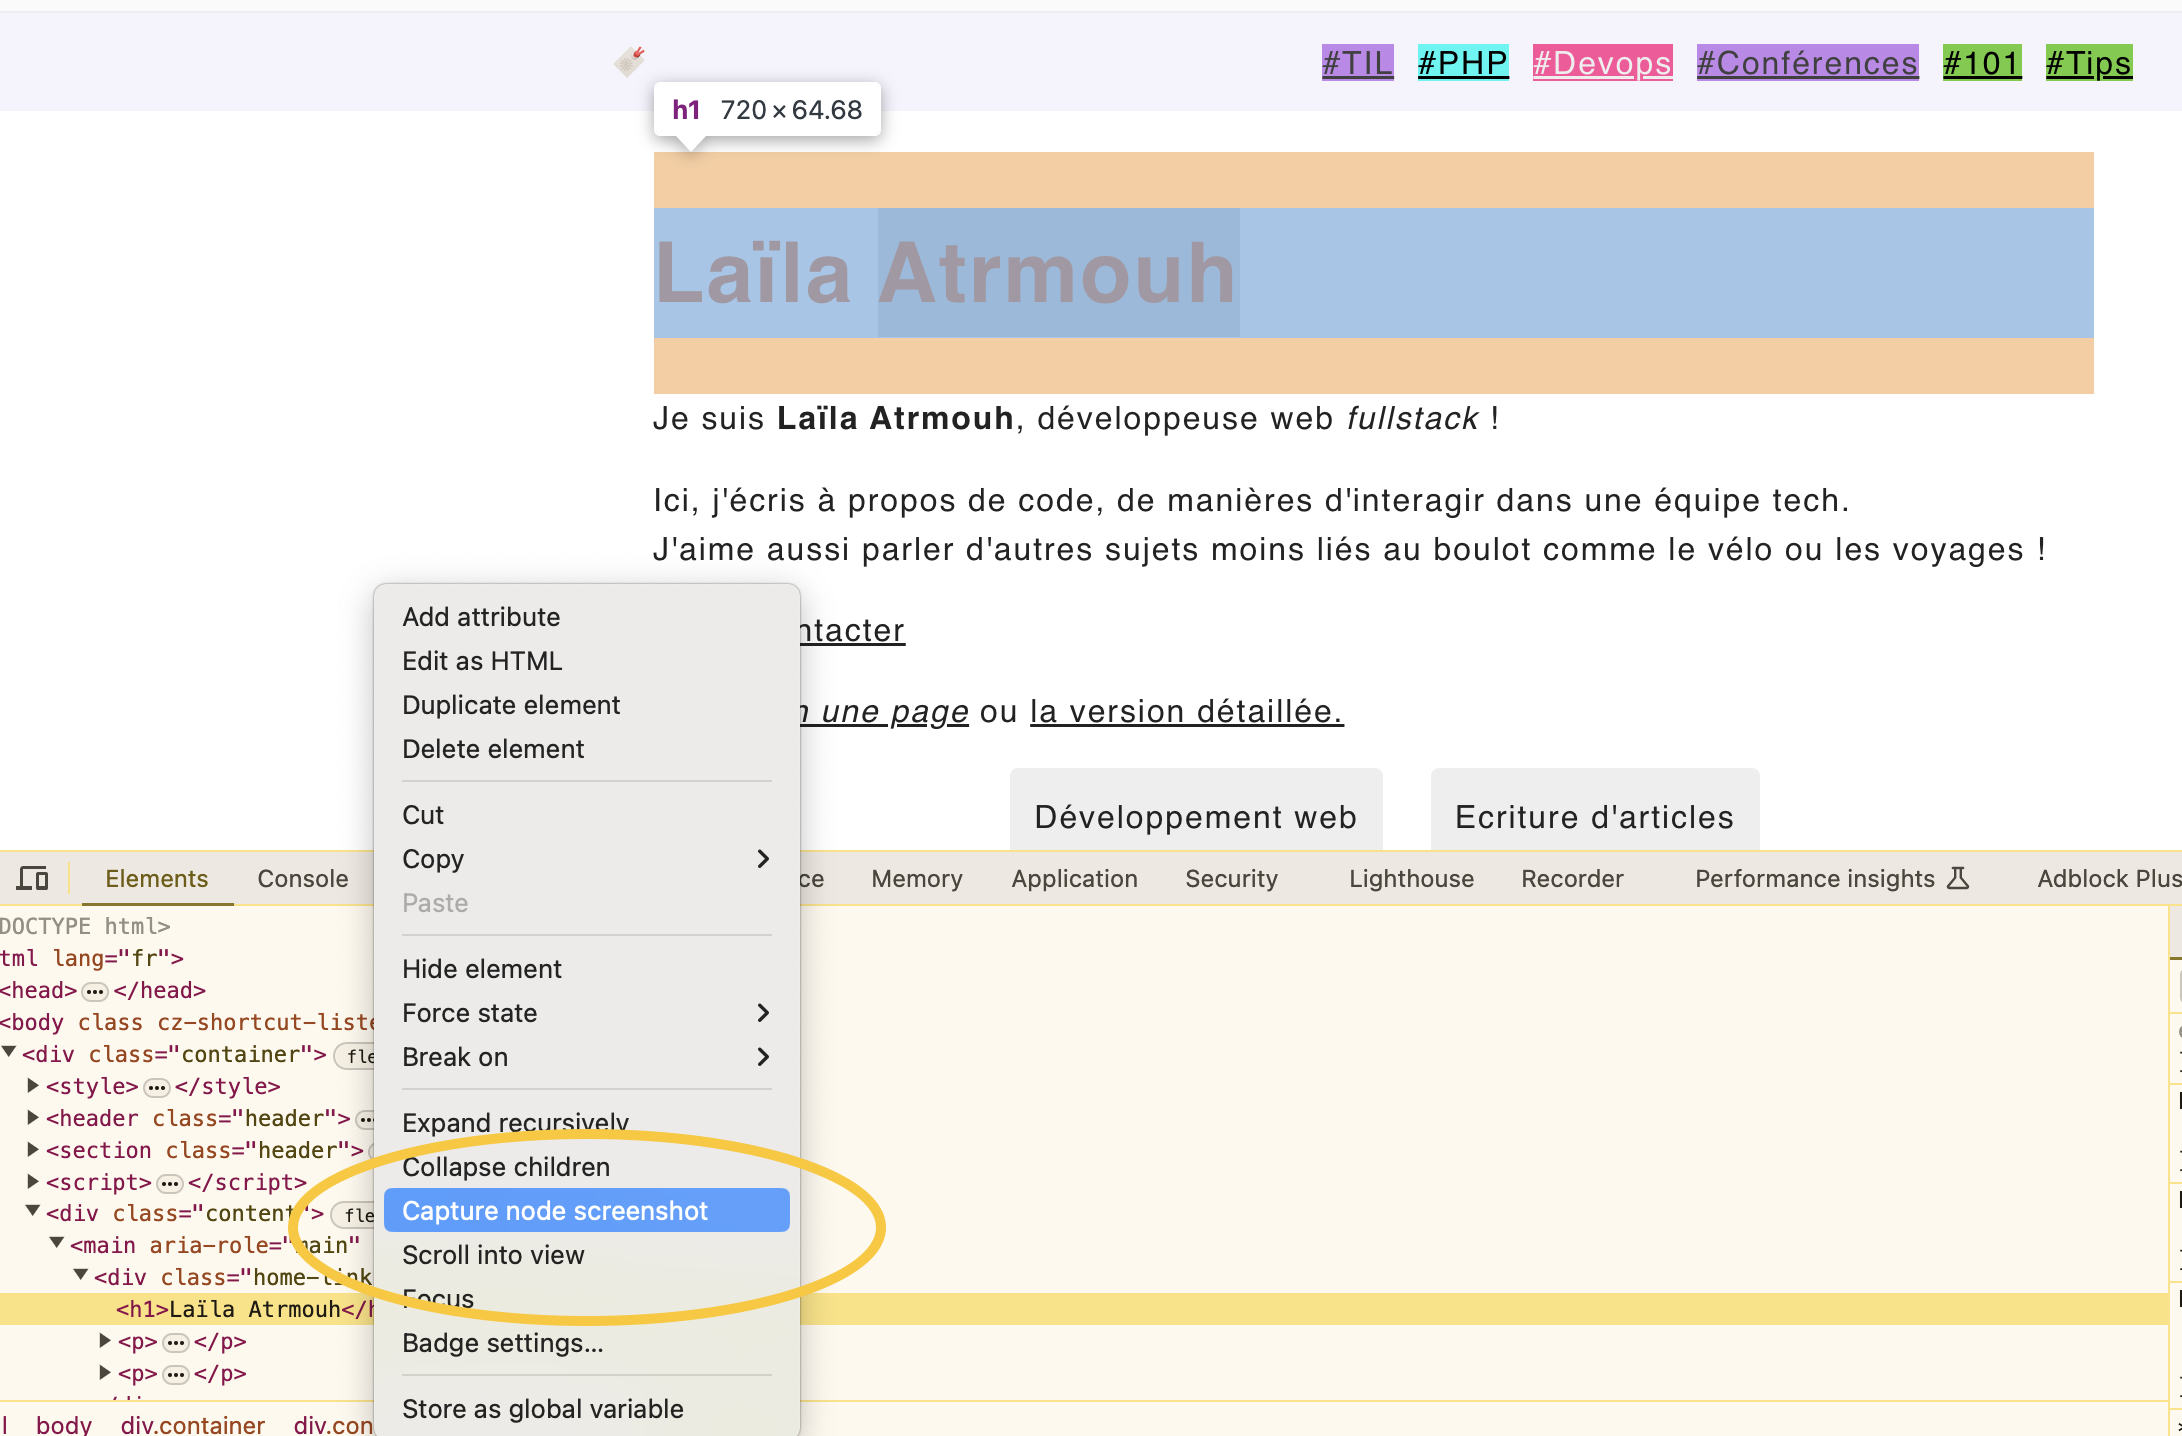Open the Recorder tab
This screenshot has height=1436, width=2182.
coord(1572,878)
